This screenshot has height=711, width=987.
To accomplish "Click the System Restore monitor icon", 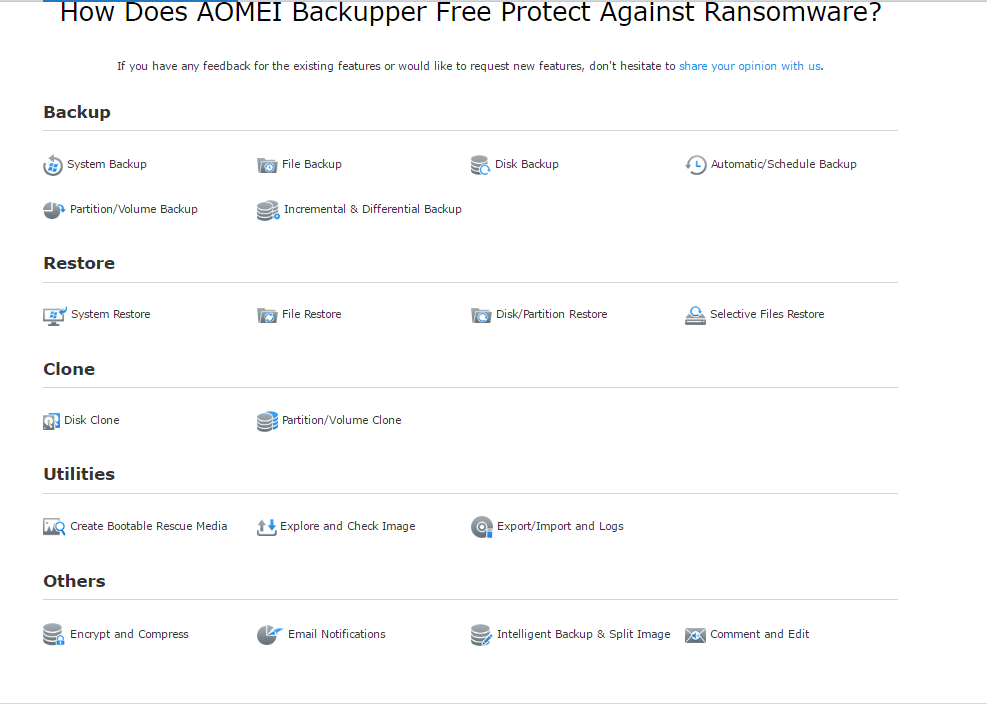I will tap(55, 315).
